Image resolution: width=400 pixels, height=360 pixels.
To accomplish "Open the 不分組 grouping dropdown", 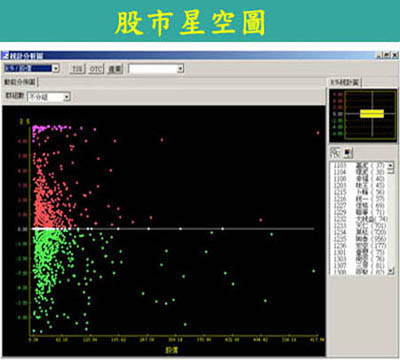I will click(67, 97).
